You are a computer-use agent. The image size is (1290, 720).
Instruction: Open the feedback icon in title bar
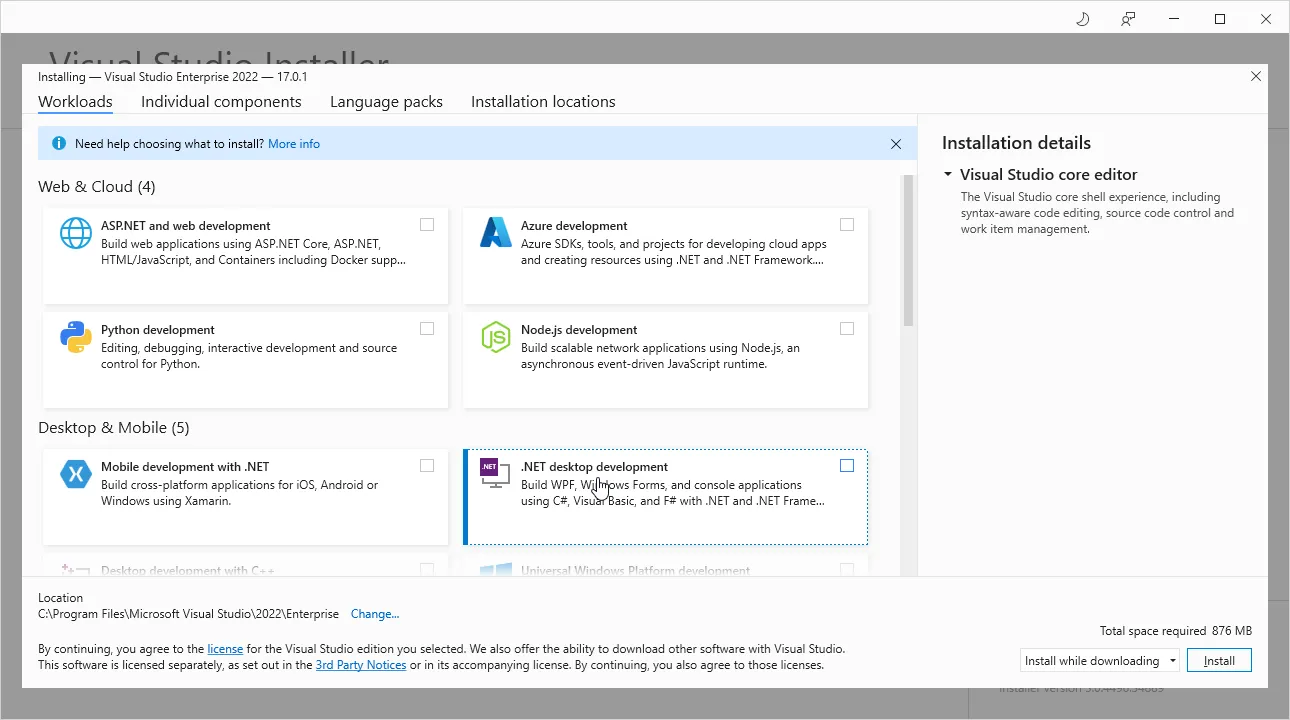pos(1128,19)
